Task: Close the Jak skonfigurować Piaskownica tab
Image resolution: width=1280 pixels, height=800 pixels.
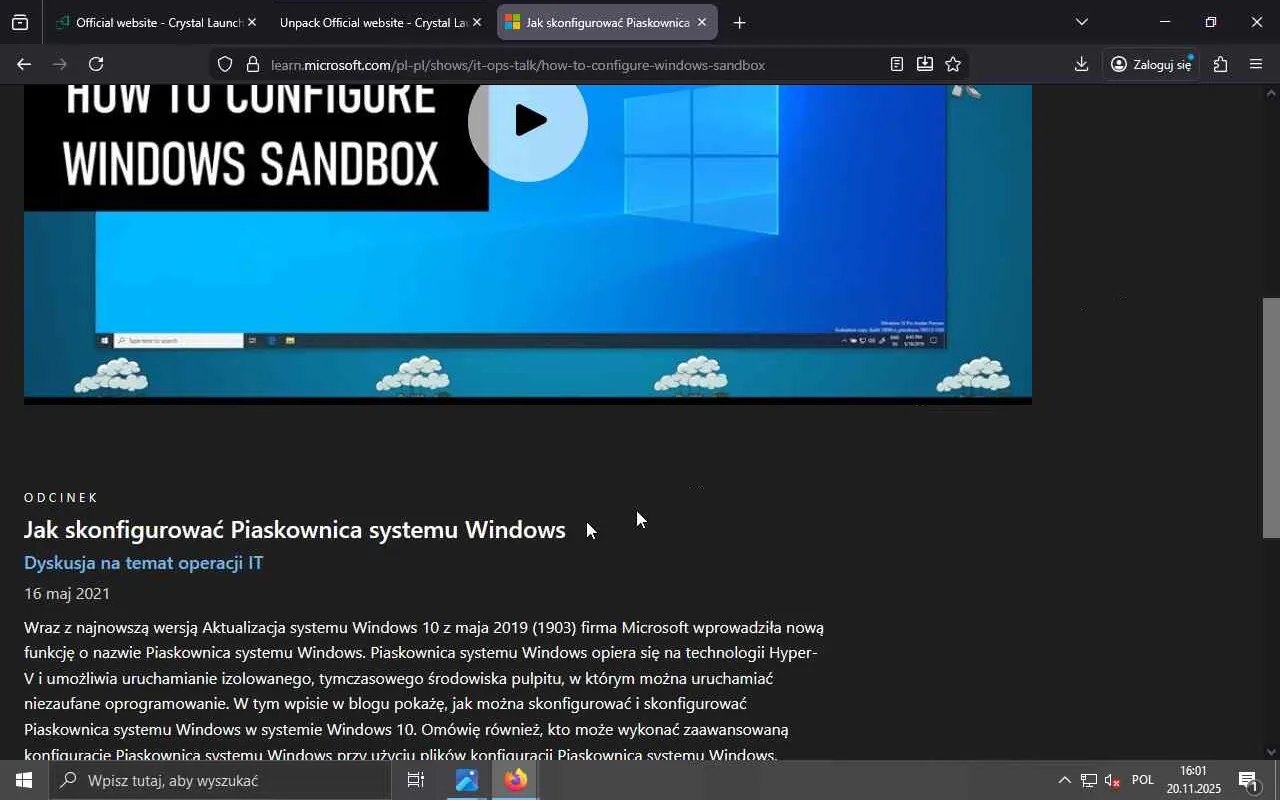Action: coord(701,22)
